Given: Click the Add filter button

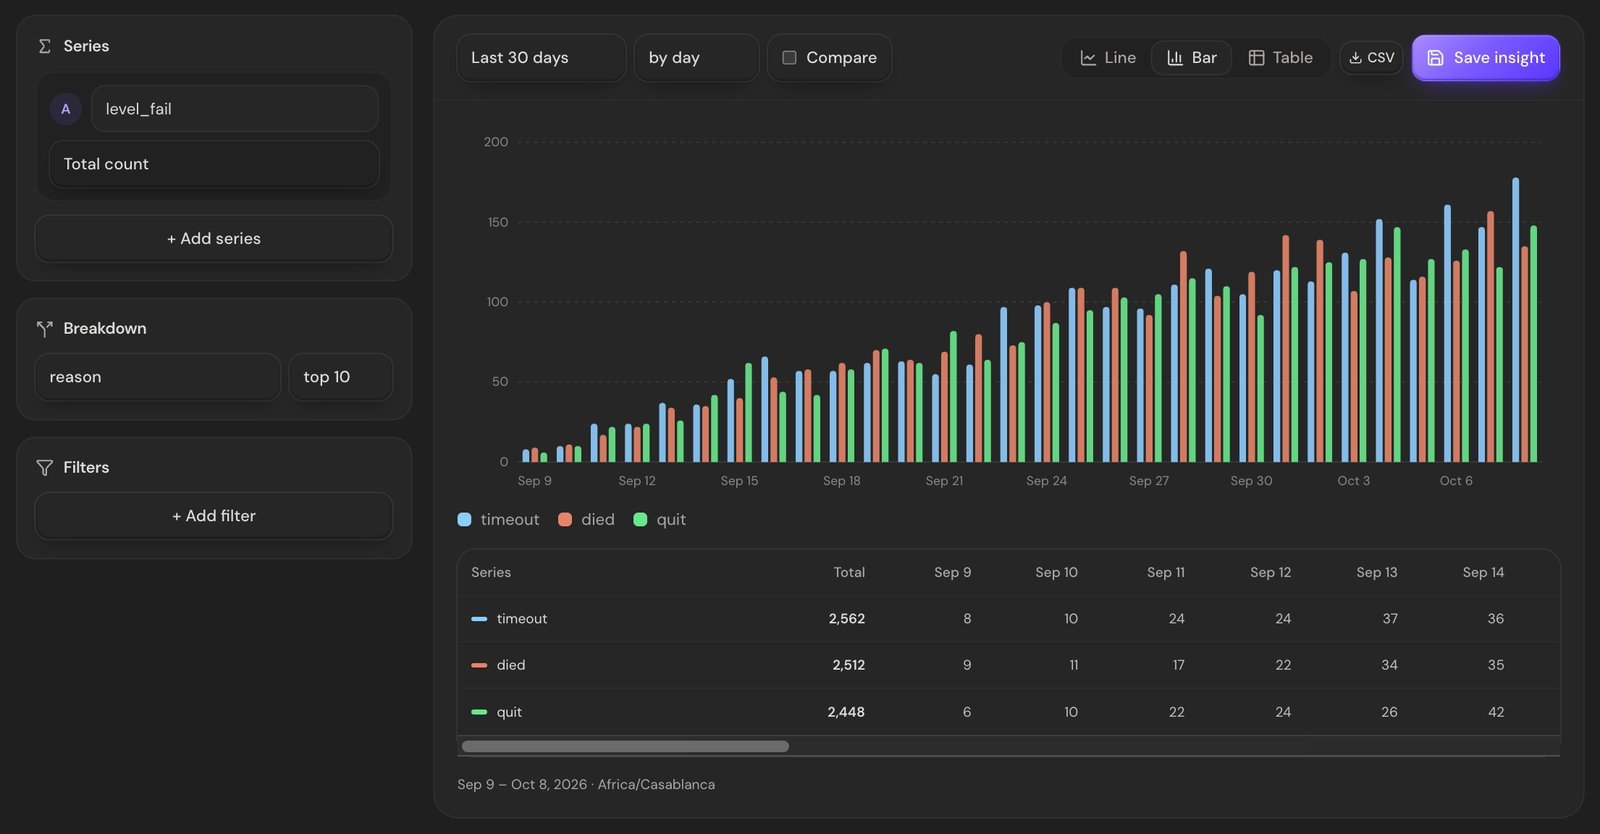Looking at the screenshot, I should (x=214, y=516).
